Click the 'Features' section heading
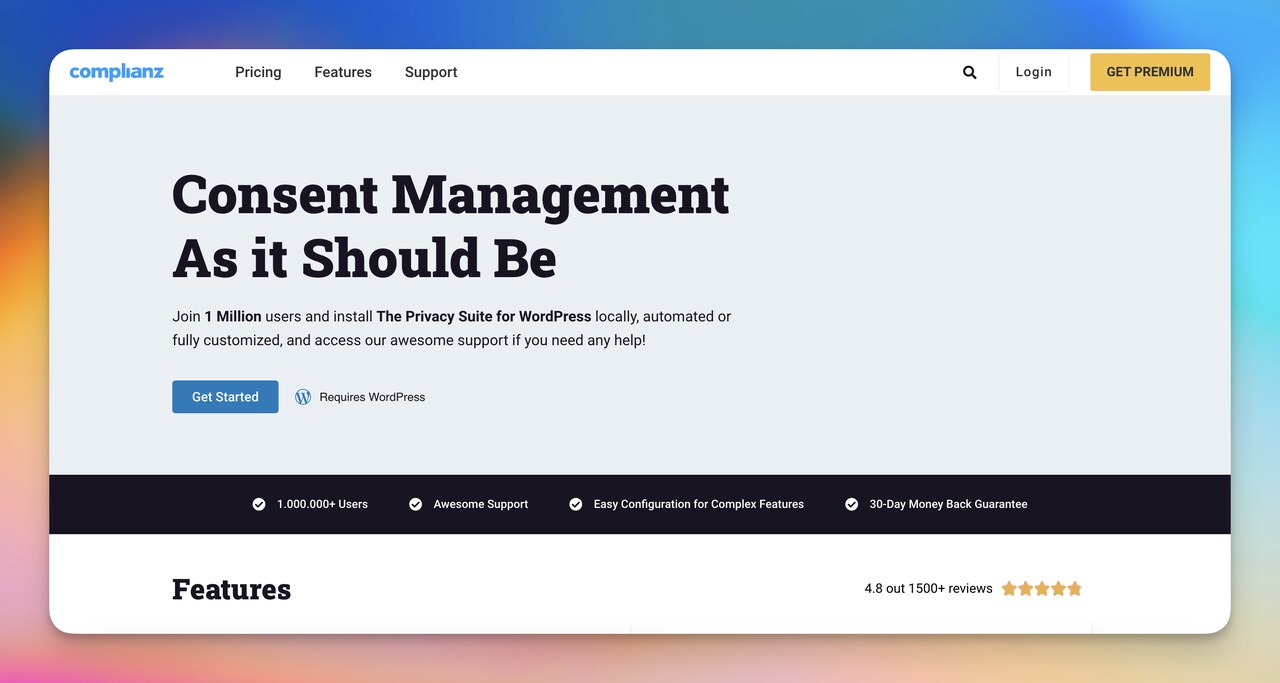The image size is (1280, 683). [231, 589]
